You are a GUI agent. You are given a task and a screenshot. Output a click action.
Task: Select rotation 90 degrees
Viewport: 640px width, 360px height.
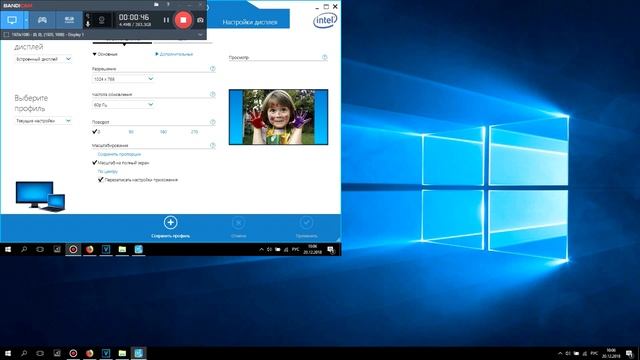point(131,132)
